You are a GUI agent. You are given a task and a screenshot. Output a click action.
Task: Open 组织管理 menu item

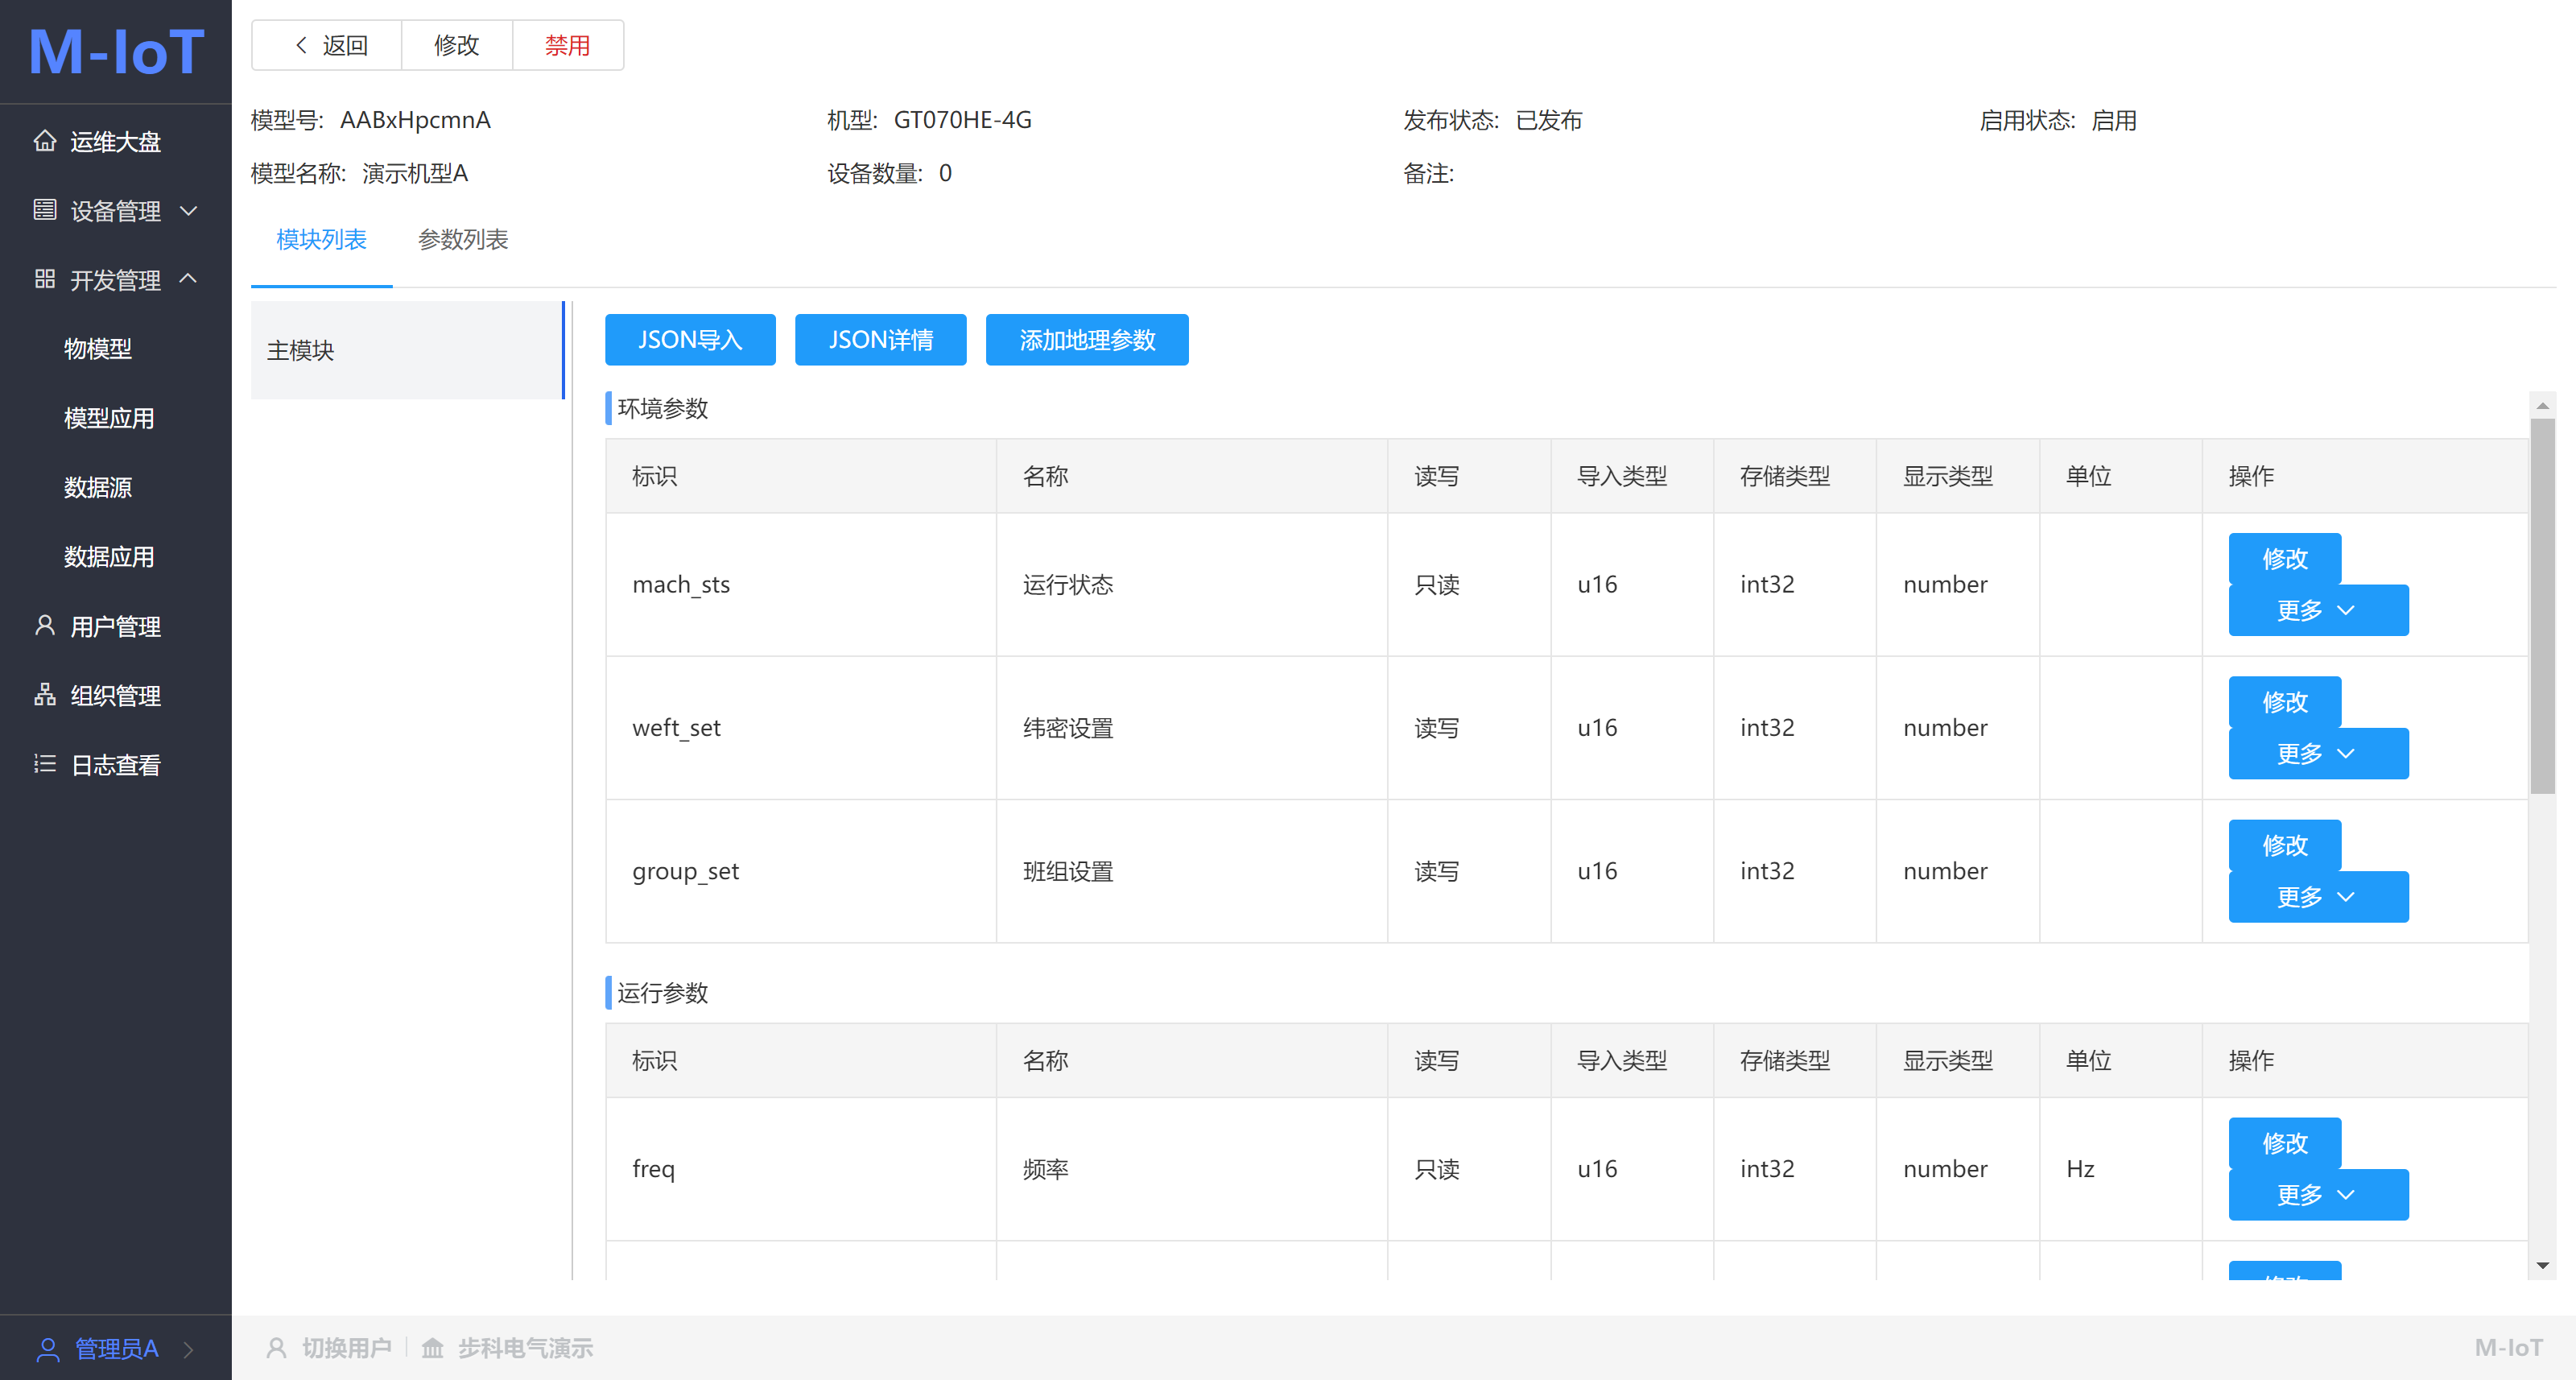pos(116,695)
